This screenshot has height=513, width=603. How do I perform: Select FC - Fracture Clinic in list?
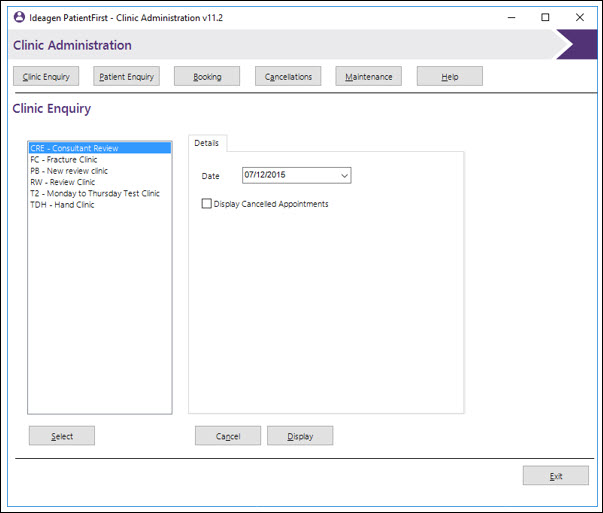[x=100, y=159]
